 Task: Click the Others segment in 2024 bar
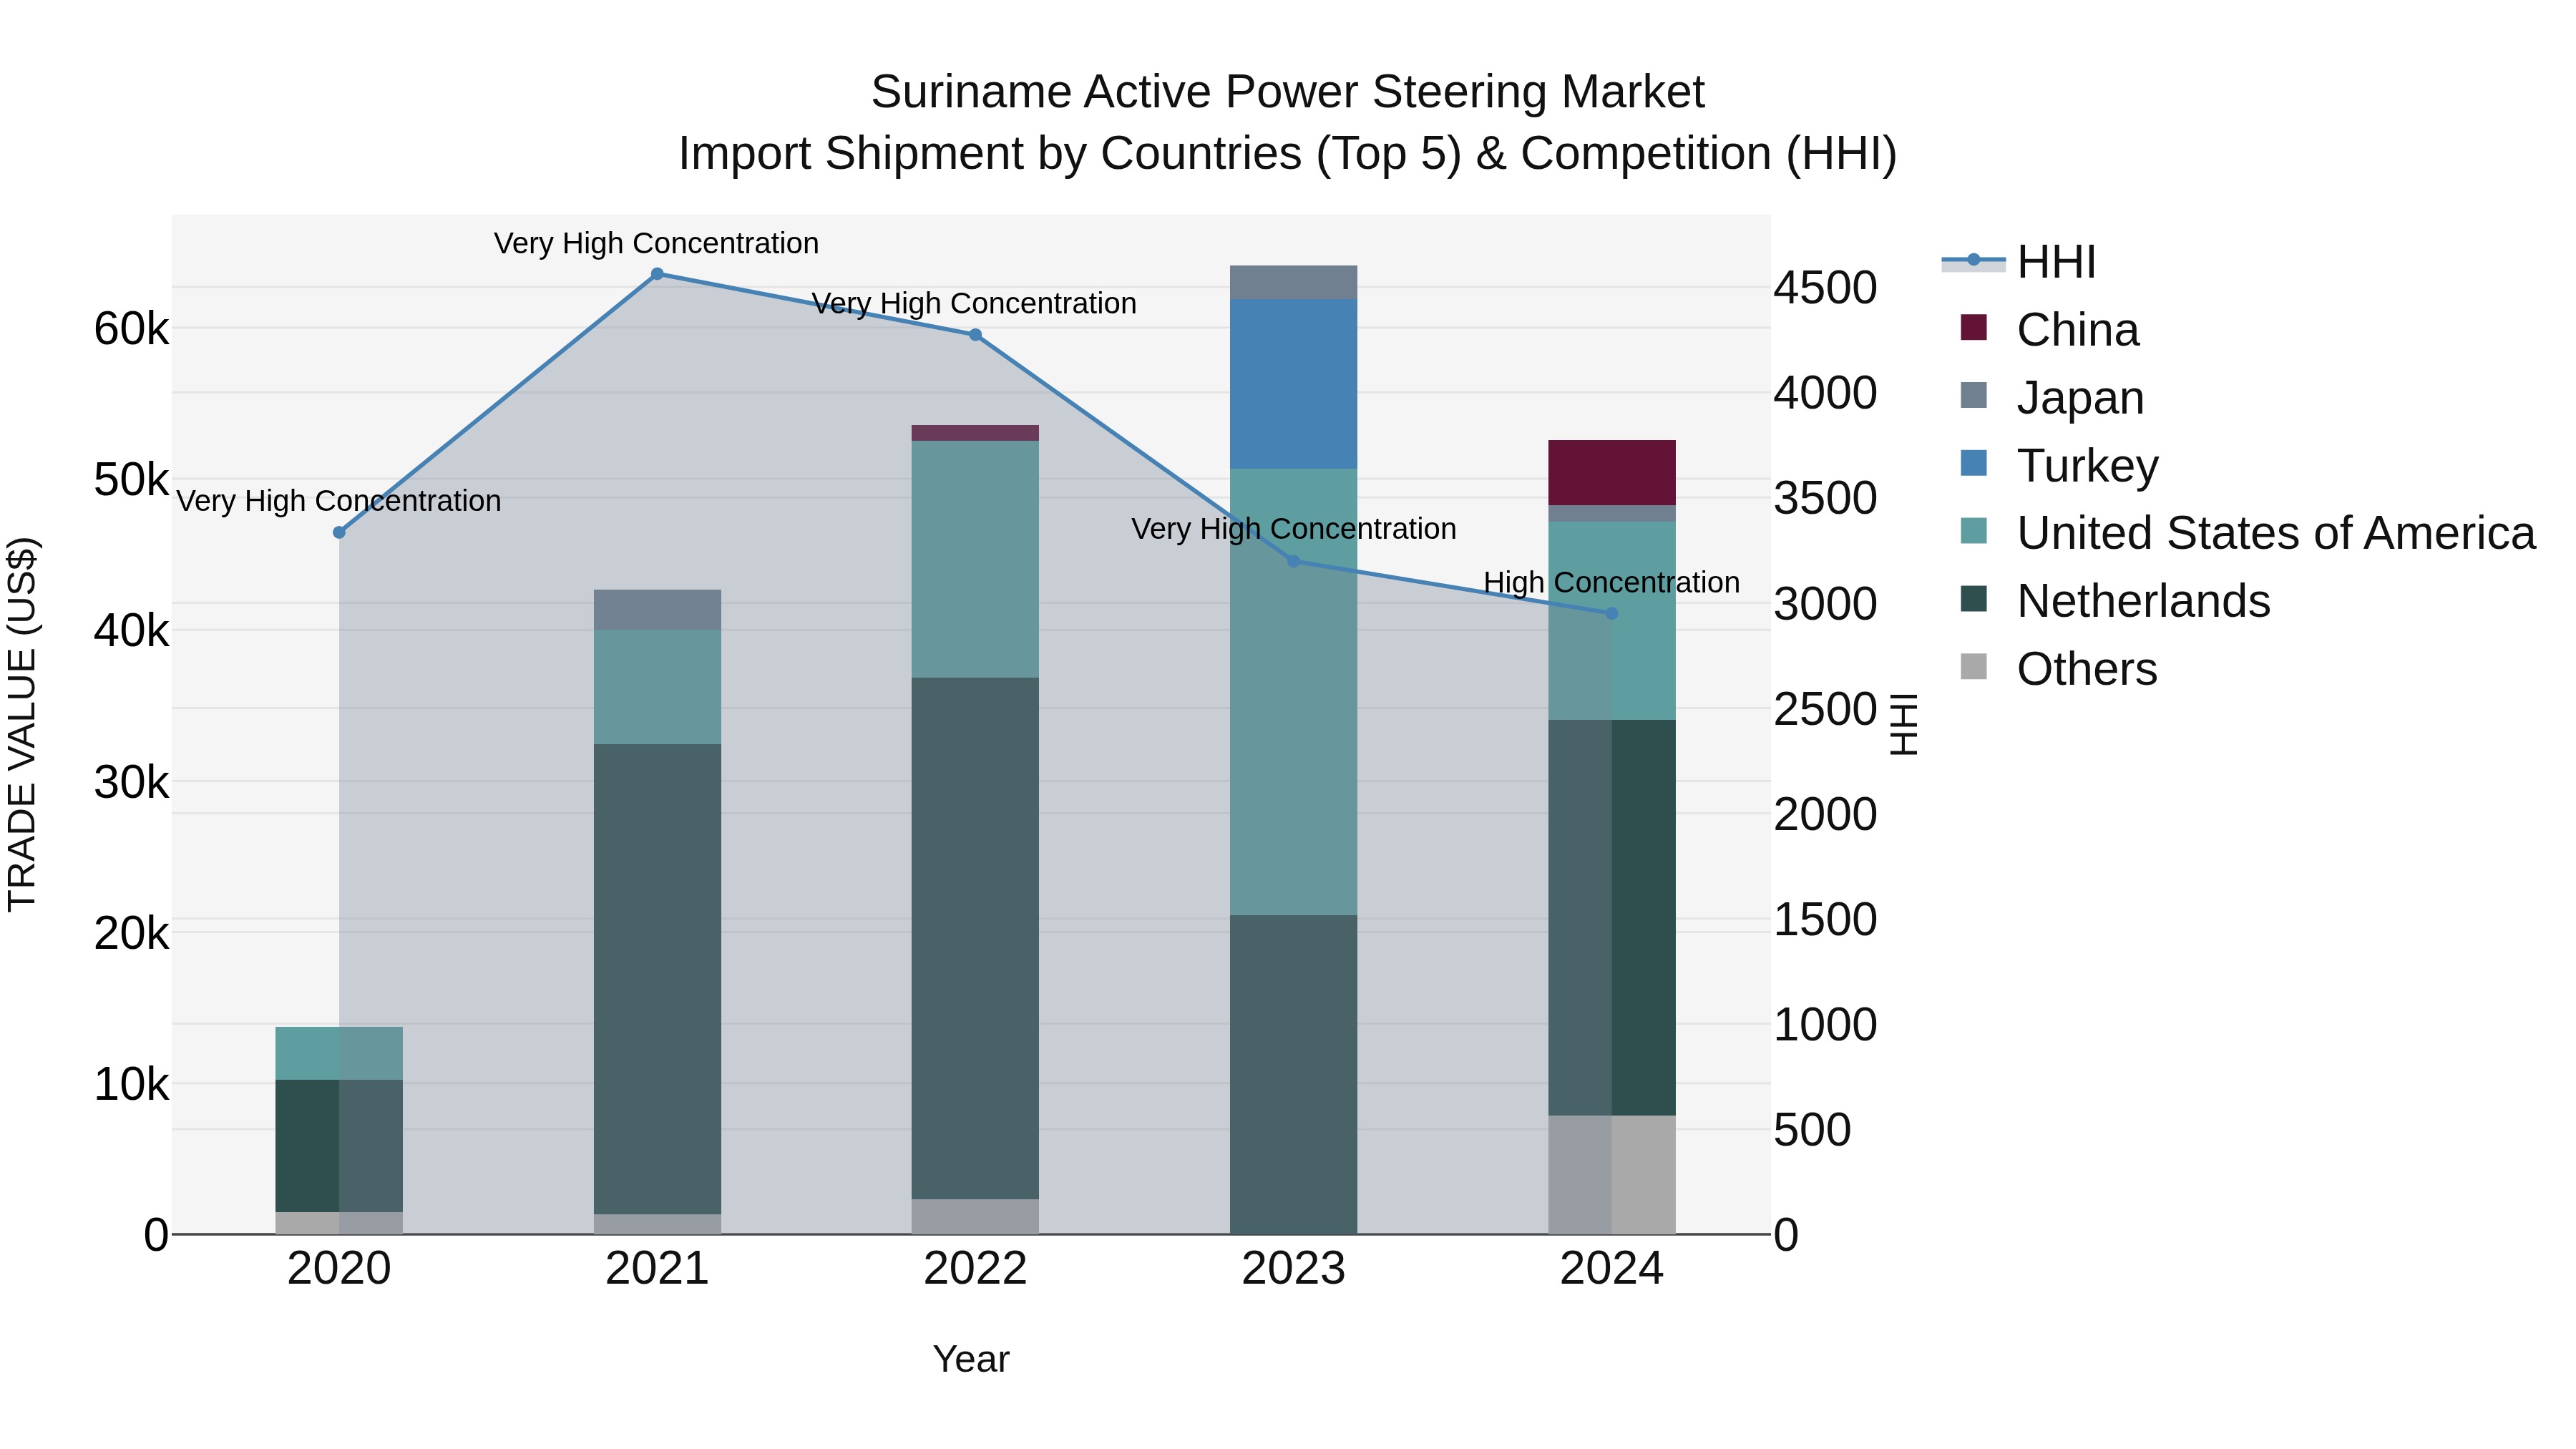tap(1611, 1175)
